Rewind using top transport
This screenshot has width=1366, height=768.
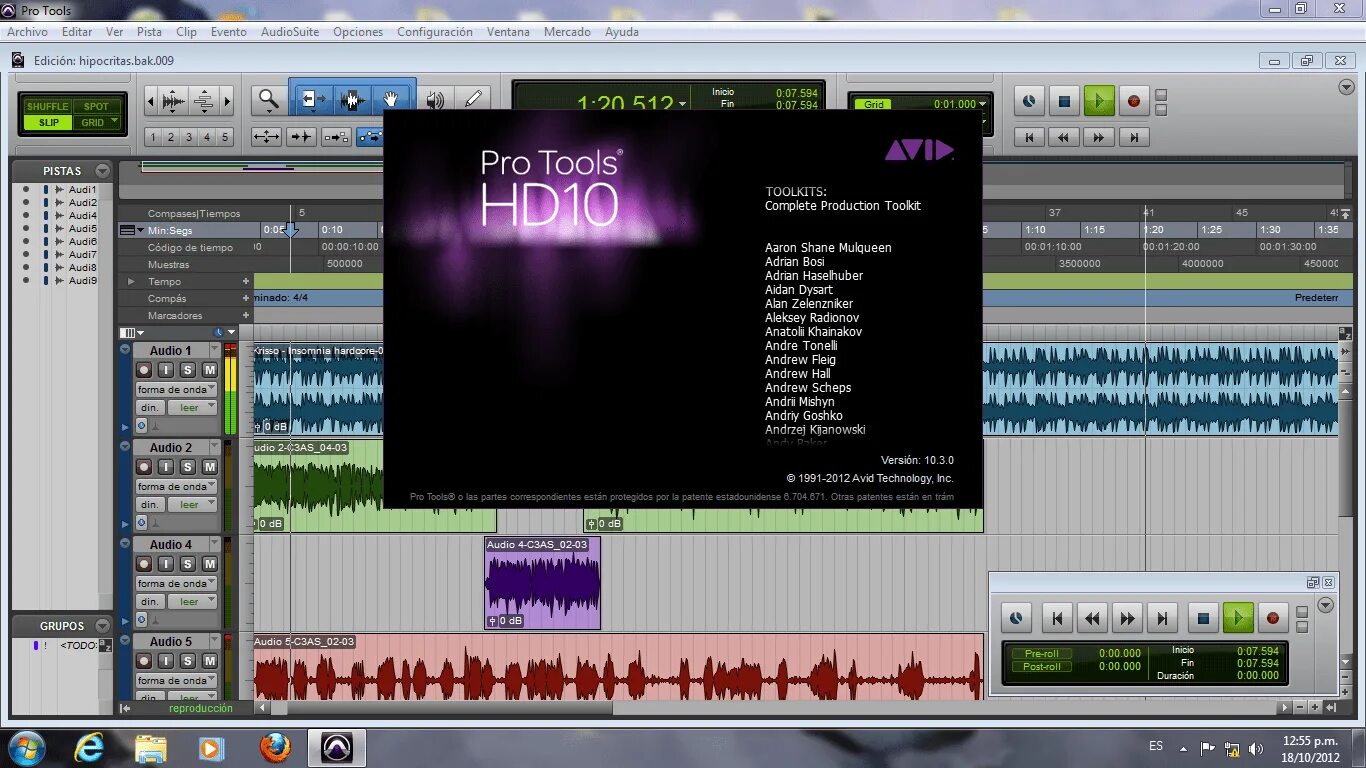(1064, 137)
